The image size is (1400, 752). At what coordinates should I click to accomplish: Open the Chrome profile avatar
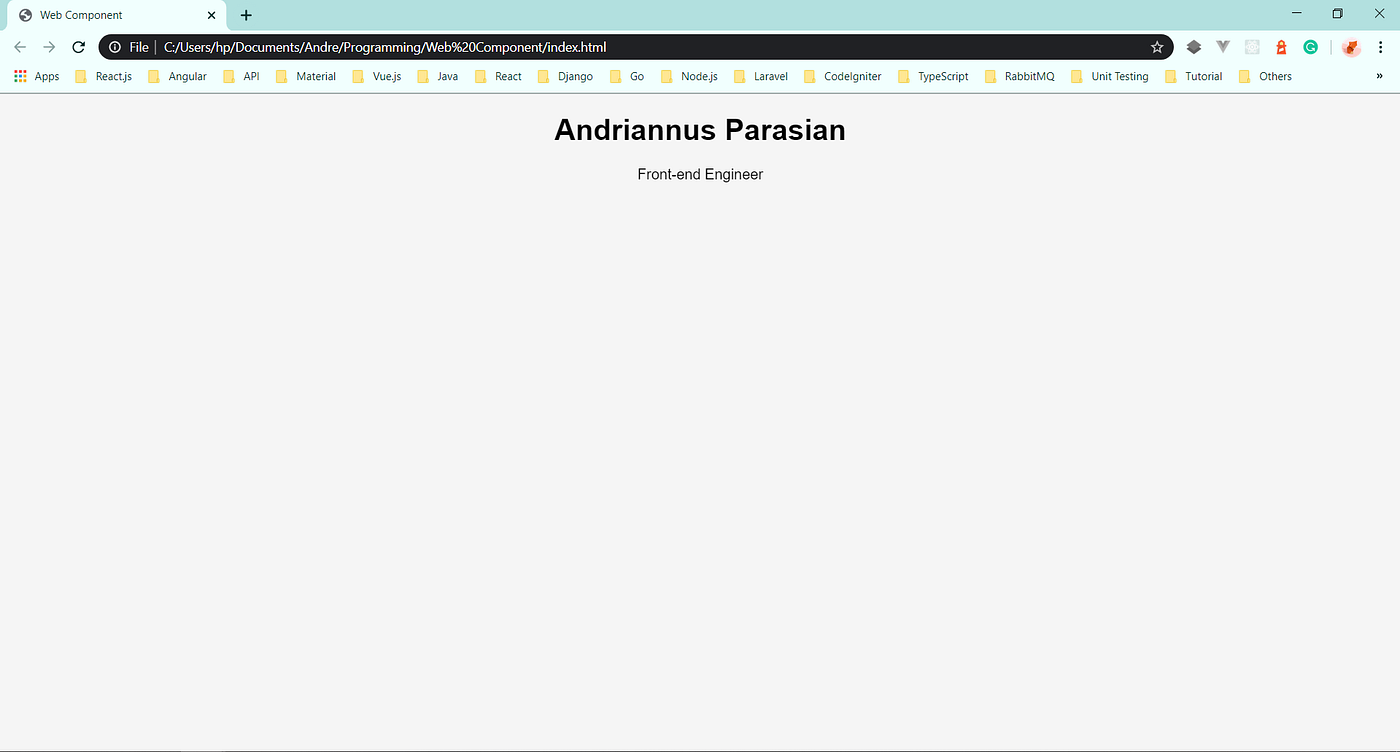1351,46
